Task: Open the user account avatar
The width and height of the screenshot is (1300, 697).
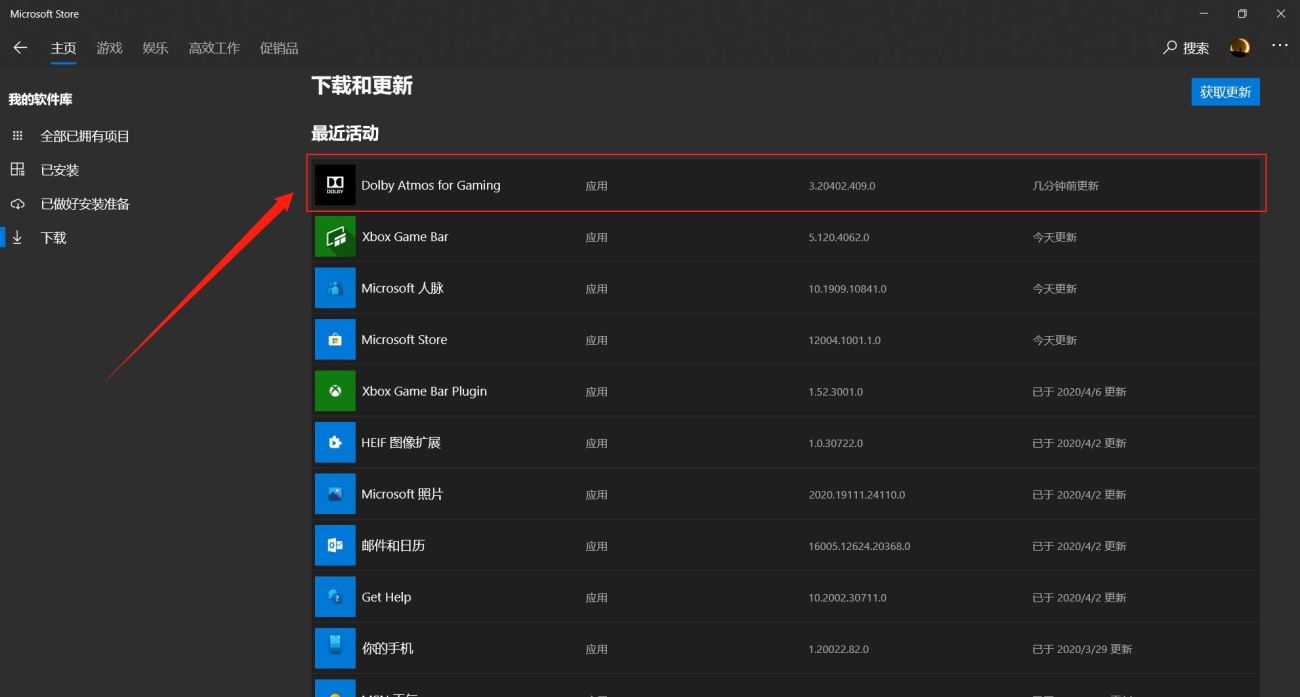Action: click(1240, 47)
